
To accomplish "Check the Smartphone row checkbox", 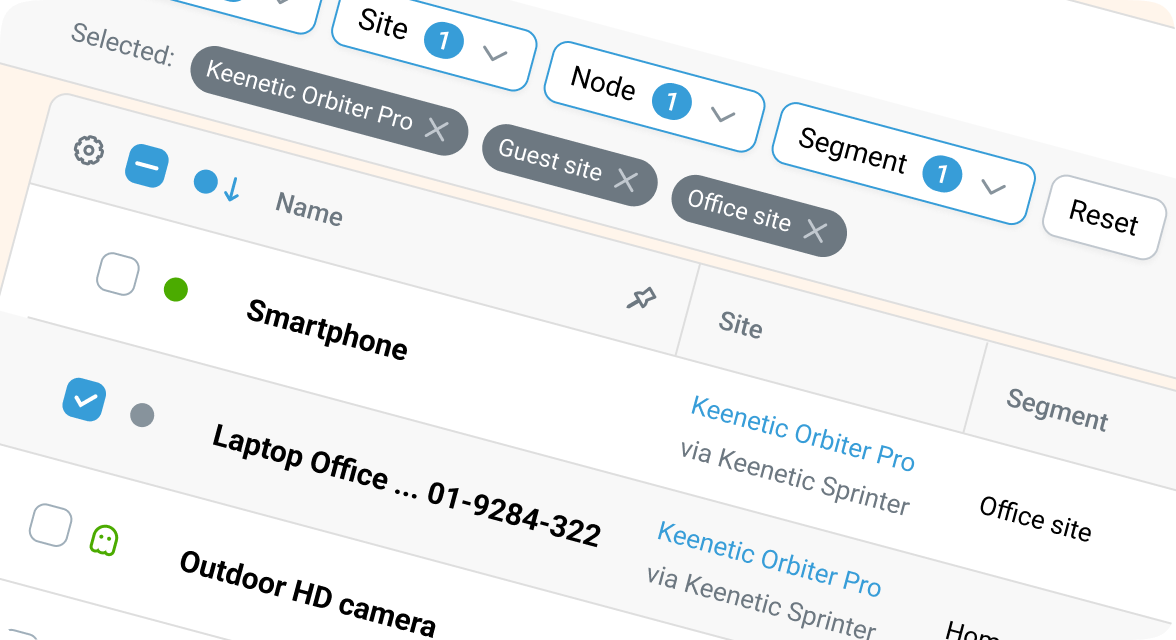I will click(x=118, y=275).
